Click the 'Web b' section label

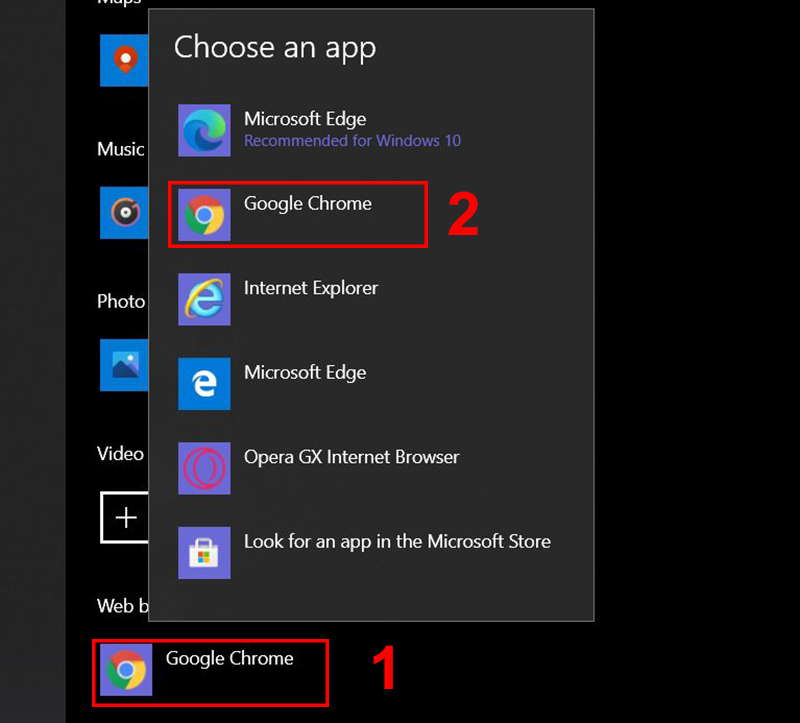(x=122, y=606)
